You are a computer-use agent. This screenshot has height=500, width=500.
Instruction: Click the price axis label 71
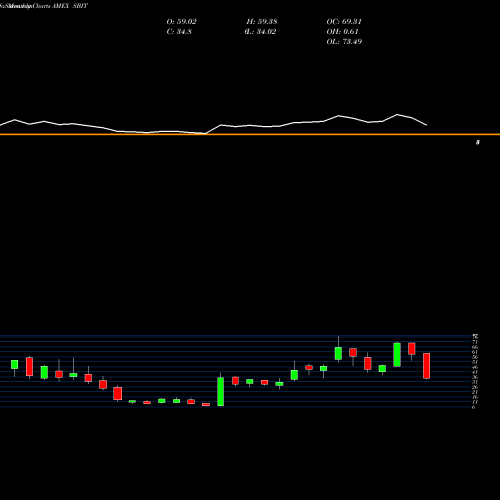point(475,342)
